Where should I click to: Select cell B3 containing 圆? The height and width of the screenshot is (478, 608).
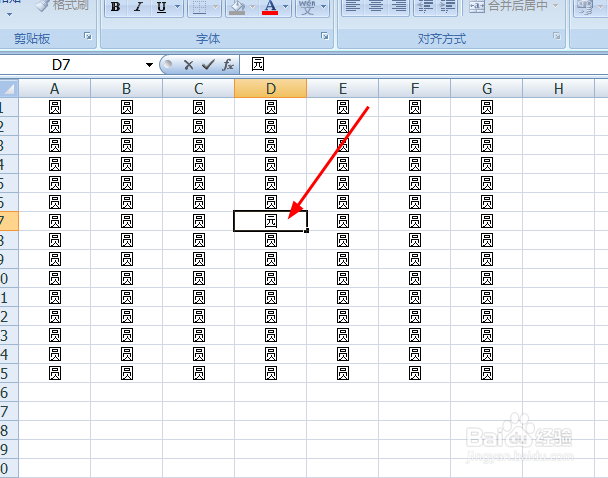tap(126, 145)
